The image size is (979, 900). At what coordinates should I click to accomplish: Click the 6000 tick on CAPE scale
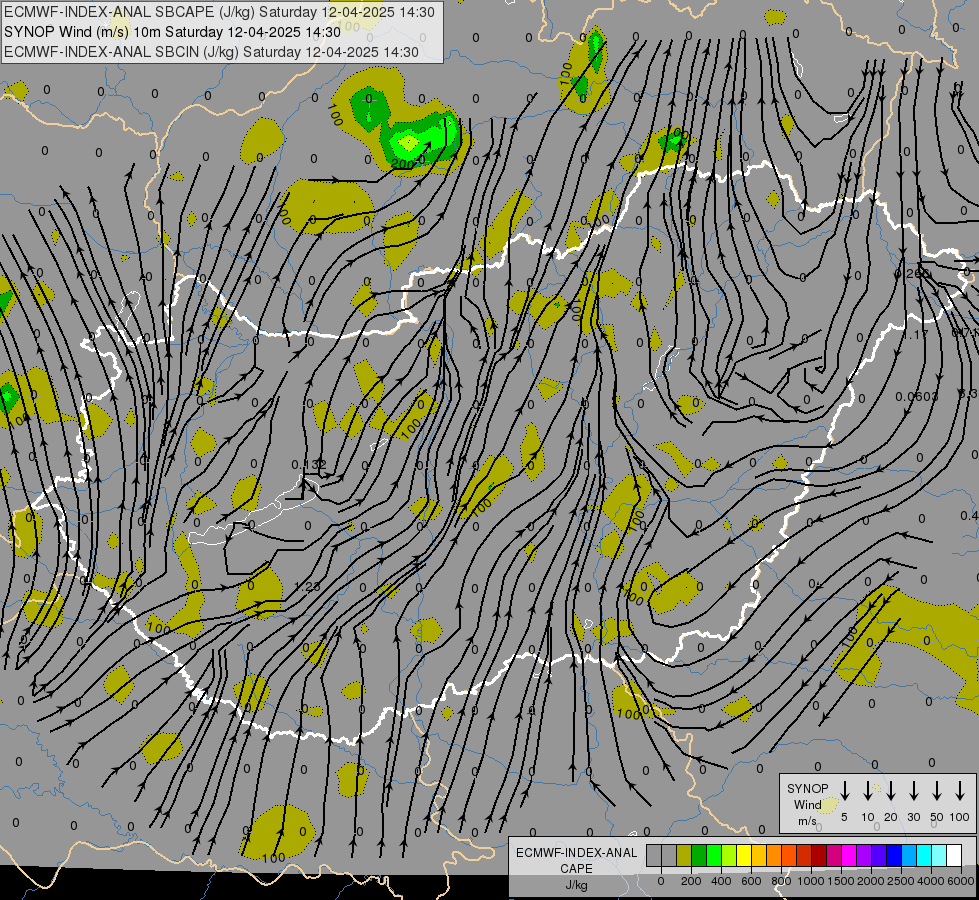pos(961,881)
